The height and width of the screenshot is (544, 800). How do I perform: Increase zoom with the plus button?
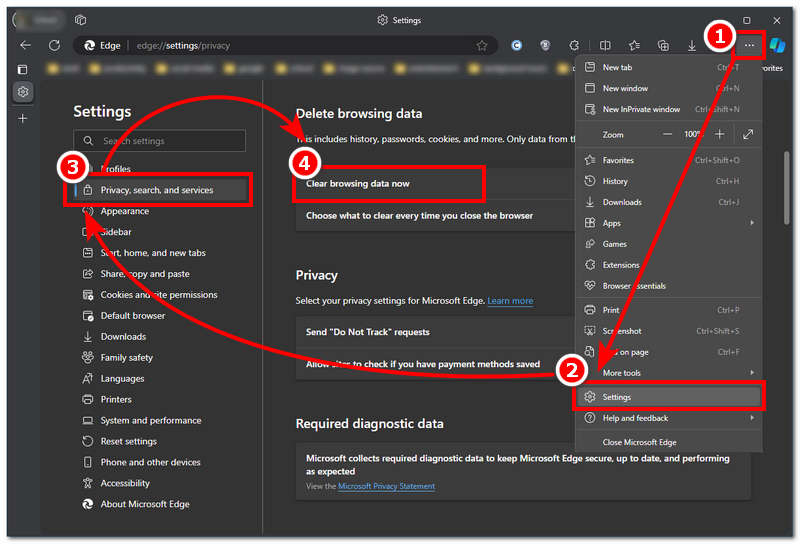719,134
